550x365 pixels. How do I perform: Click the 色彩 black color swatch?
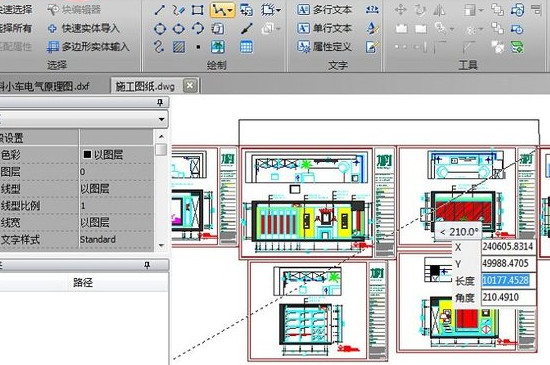[87, 154]
